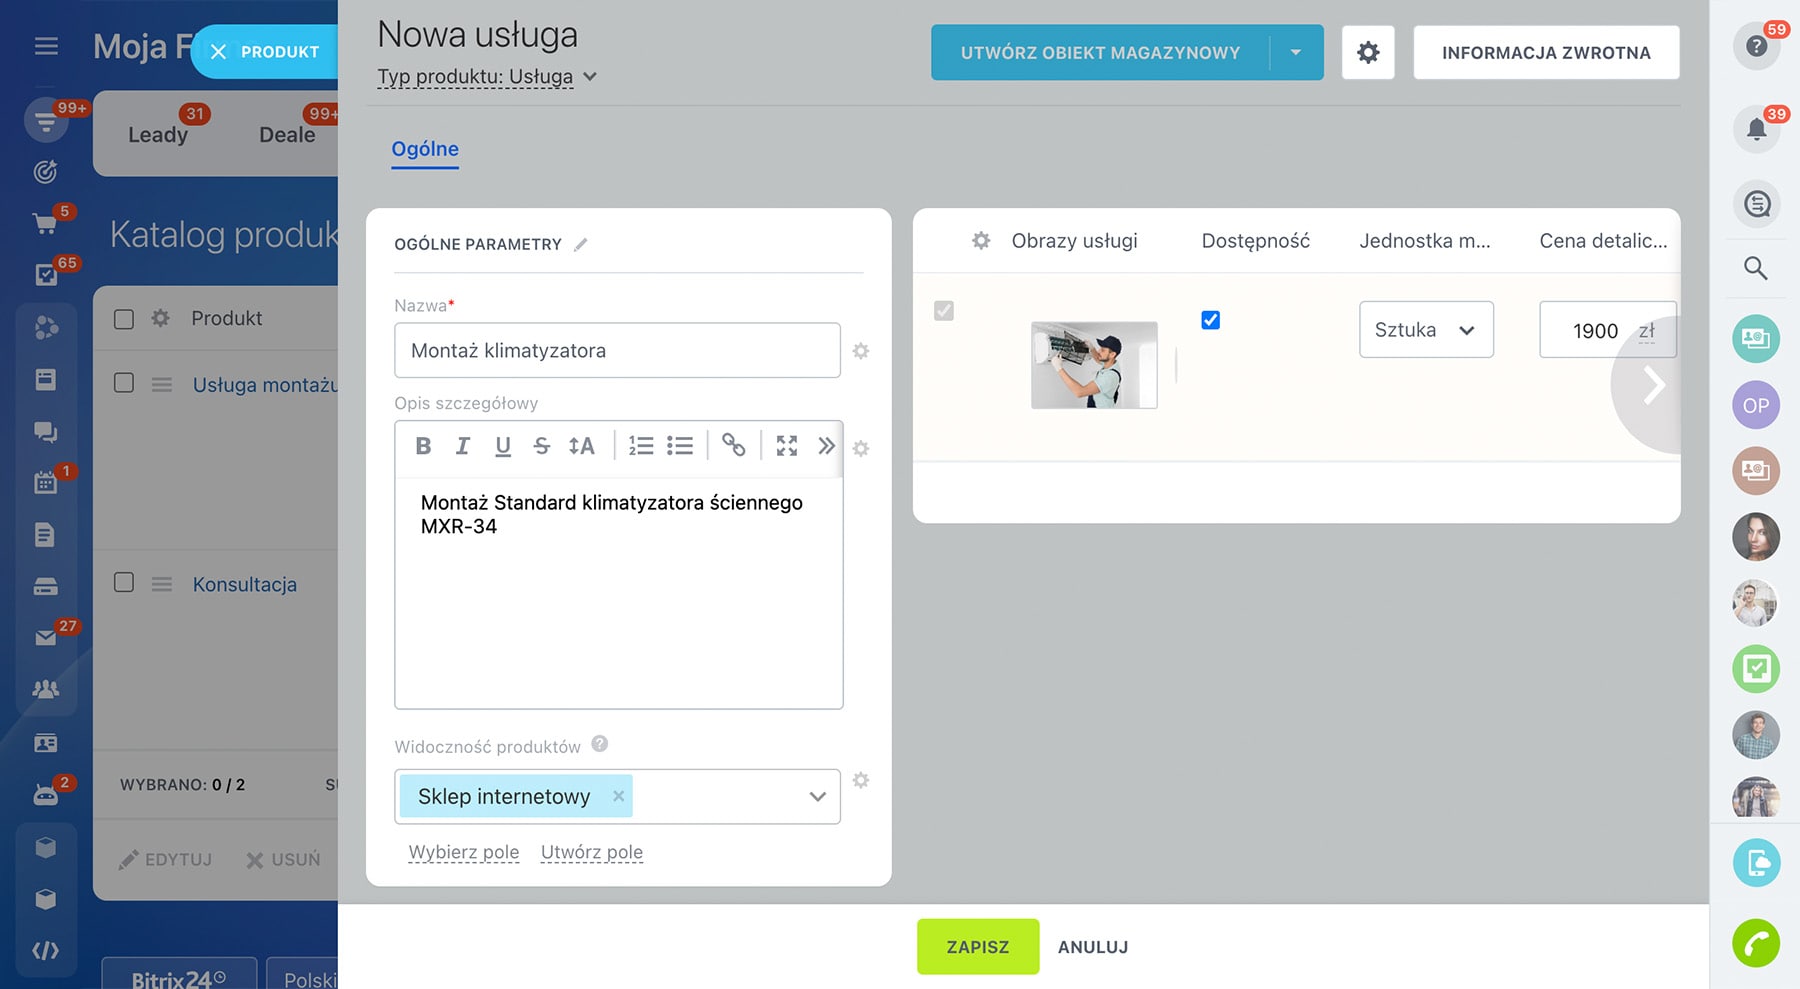Open notifications bell in right panel
1800x989 pixels.
coord(1756,129)
